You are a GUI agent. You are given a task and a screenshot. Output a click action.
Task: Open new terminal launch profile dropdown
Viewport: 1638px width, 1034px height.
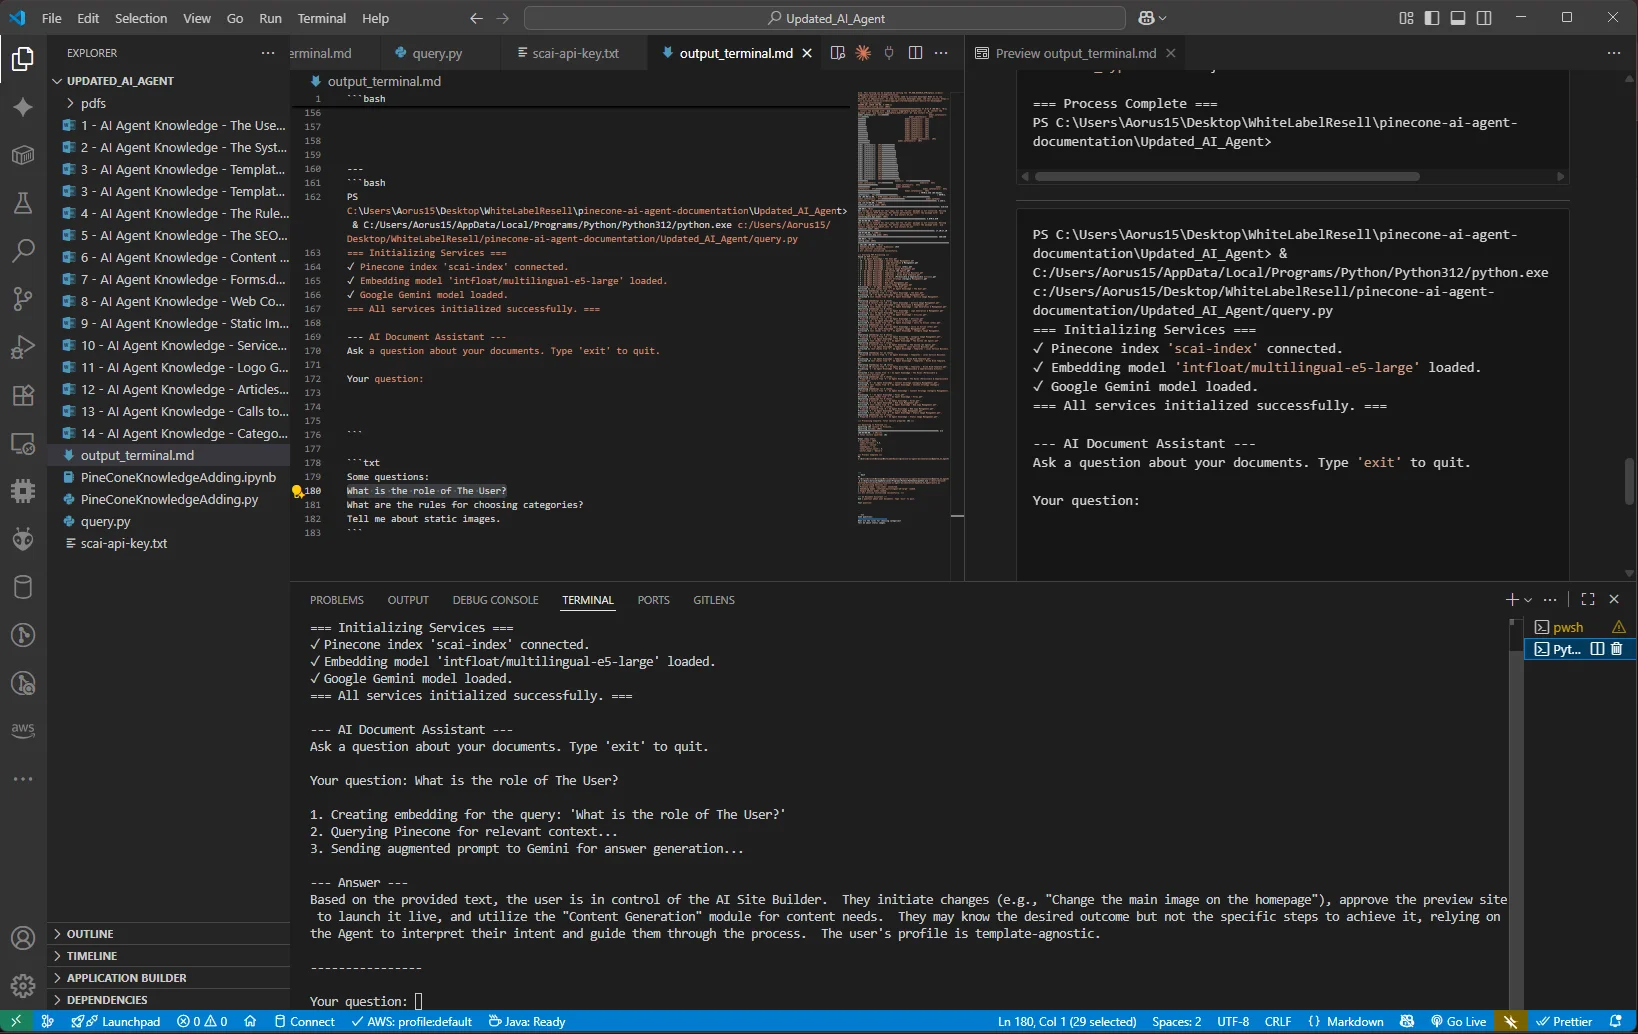pos(1528,600)
